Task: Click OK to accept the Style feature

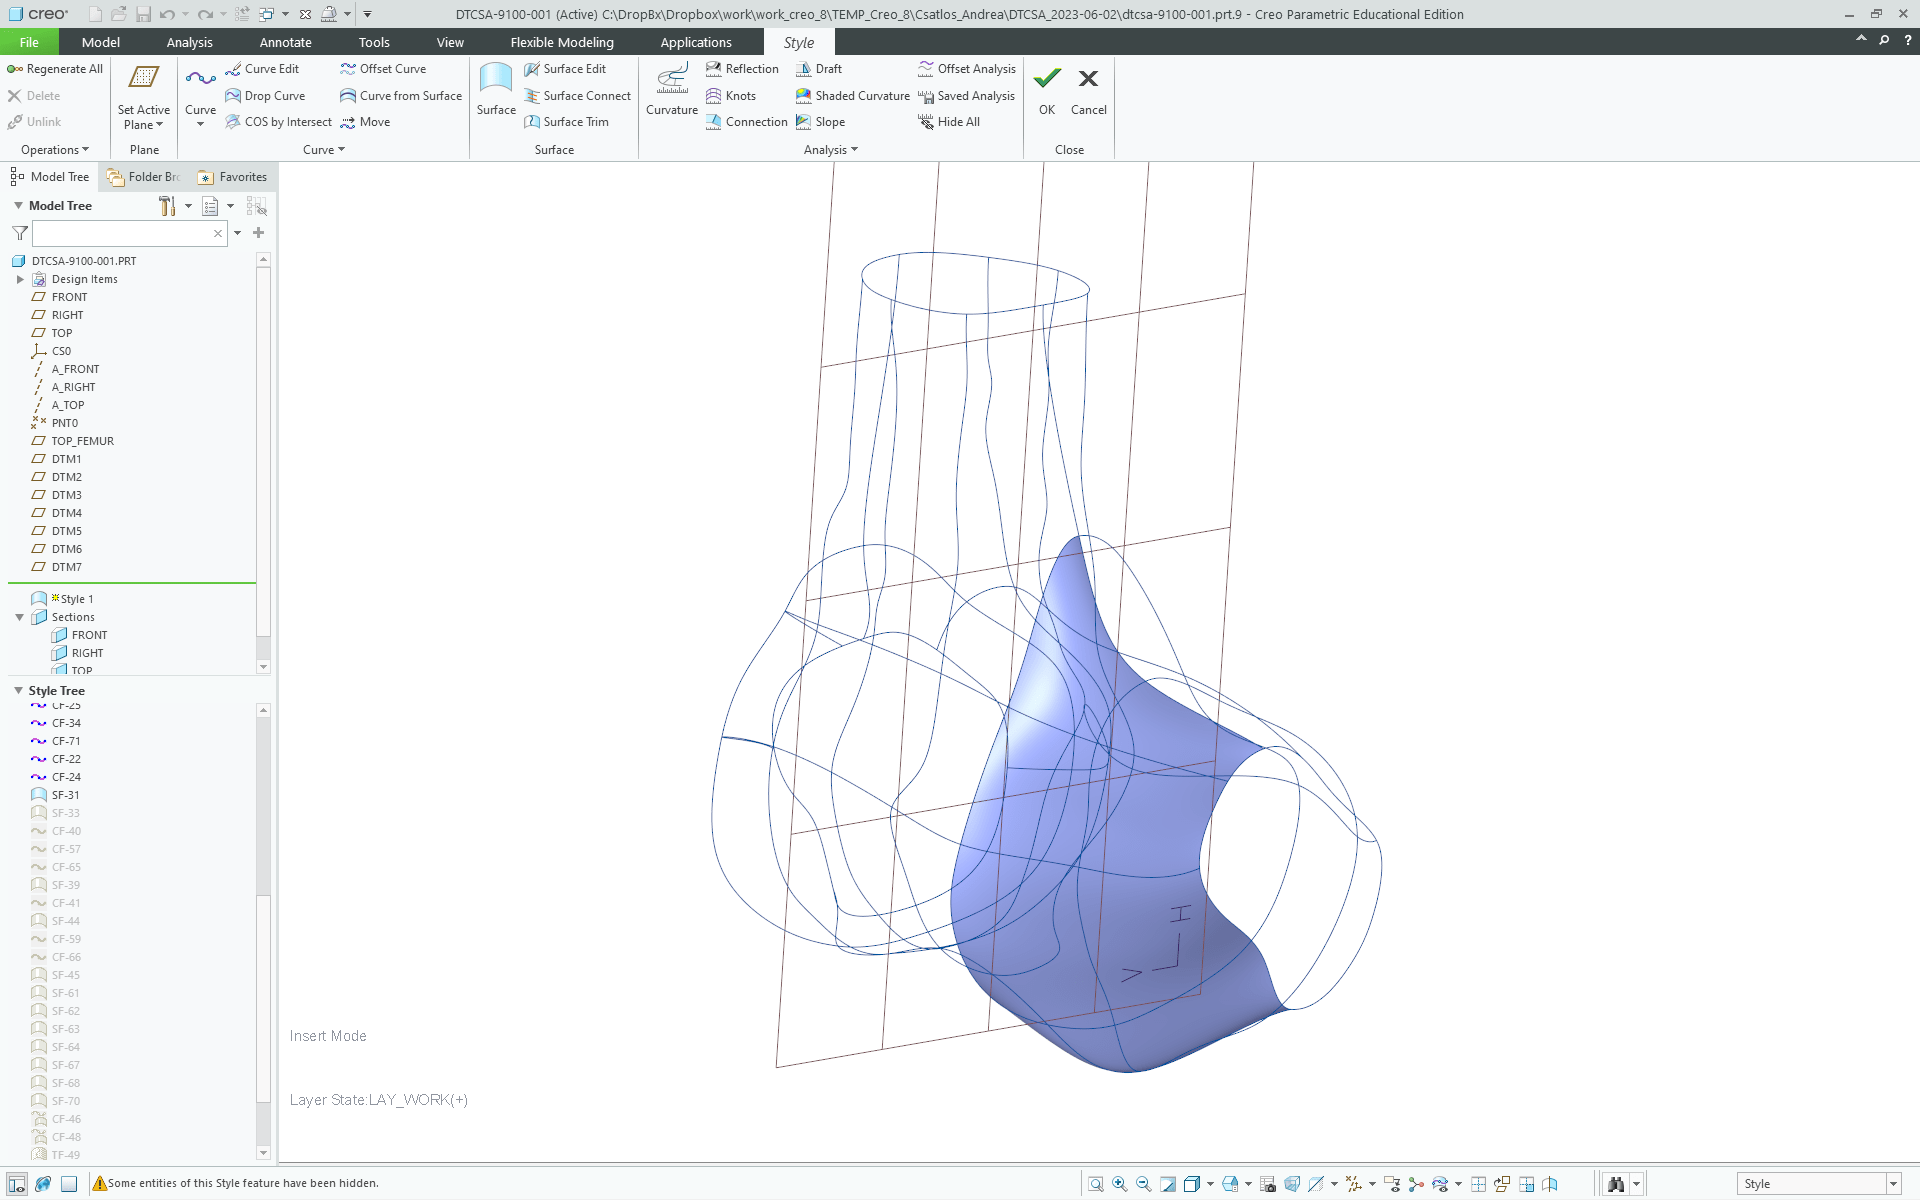Action: [x=1047, y=89]
